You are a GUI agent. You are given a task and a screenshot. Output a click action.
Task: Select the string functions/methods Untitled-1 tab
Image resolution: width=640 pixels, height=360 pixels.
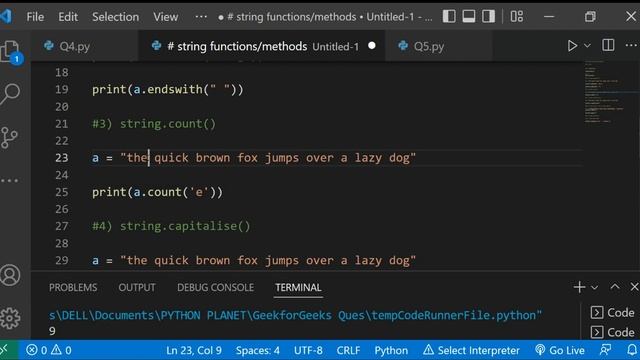tap(262, 46)
